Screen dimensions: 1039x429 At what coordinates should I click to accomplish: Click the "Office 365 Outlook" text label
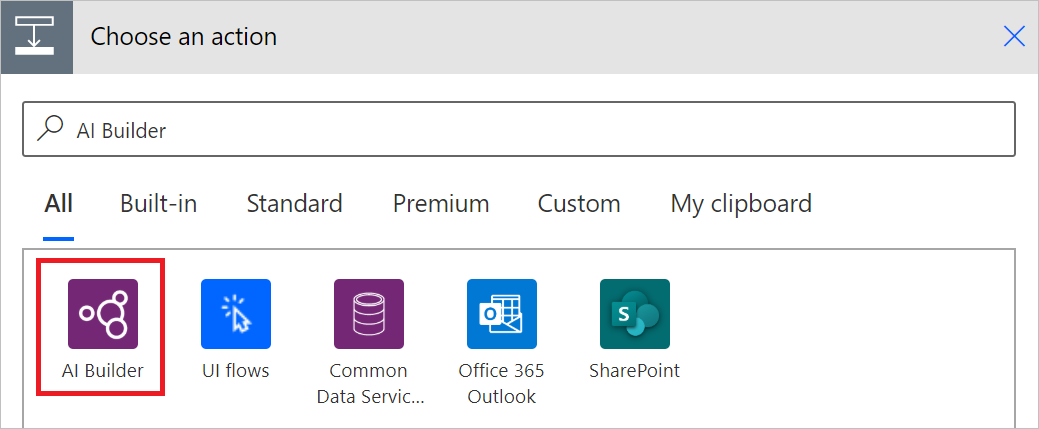(x=501, y=383)
